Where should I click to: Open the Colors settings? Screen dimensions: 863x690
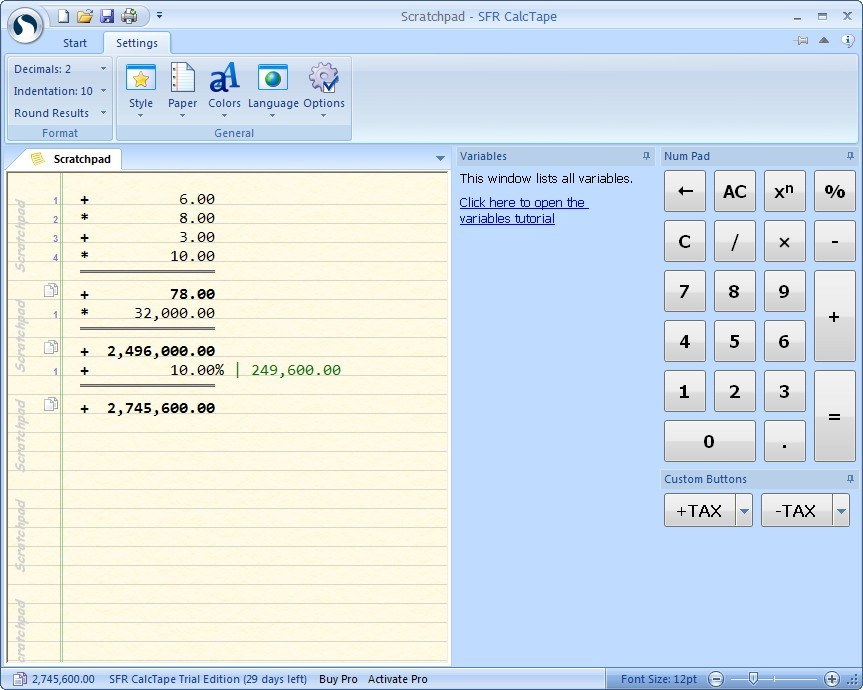pyautogui.click(x=224, y=90)
